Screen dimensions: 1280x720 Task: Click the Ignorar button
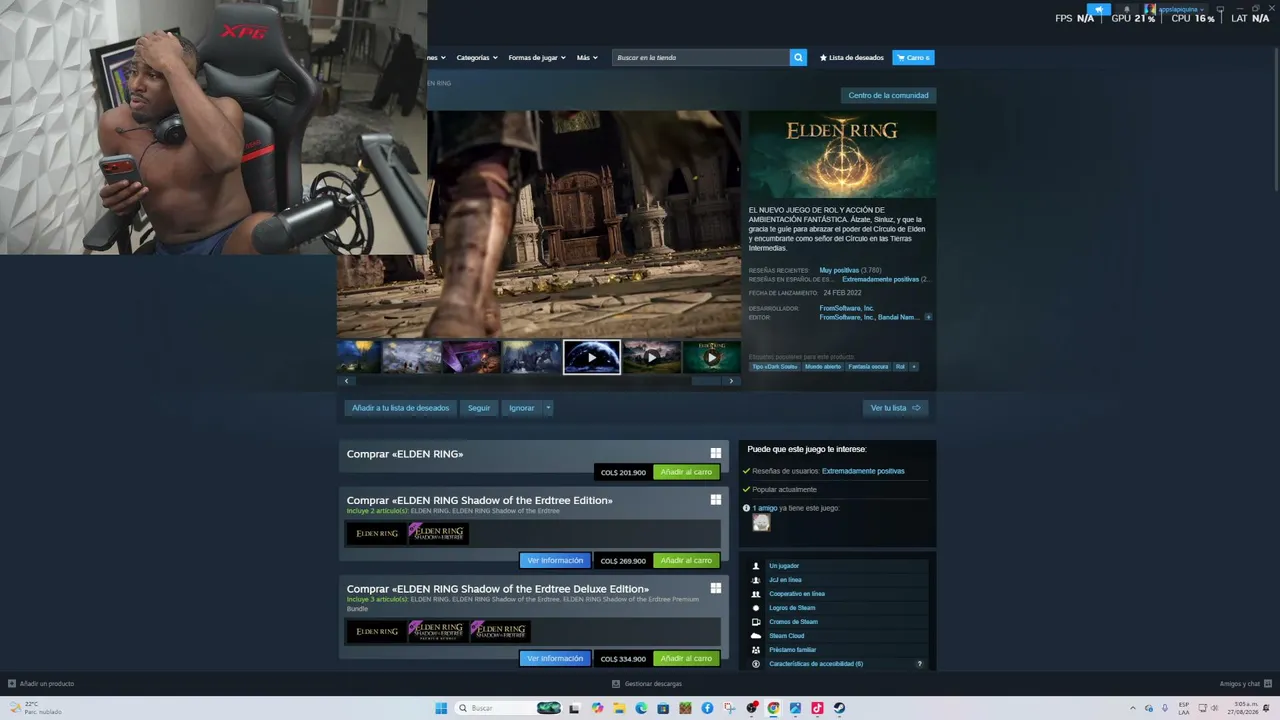click(522, 408)
